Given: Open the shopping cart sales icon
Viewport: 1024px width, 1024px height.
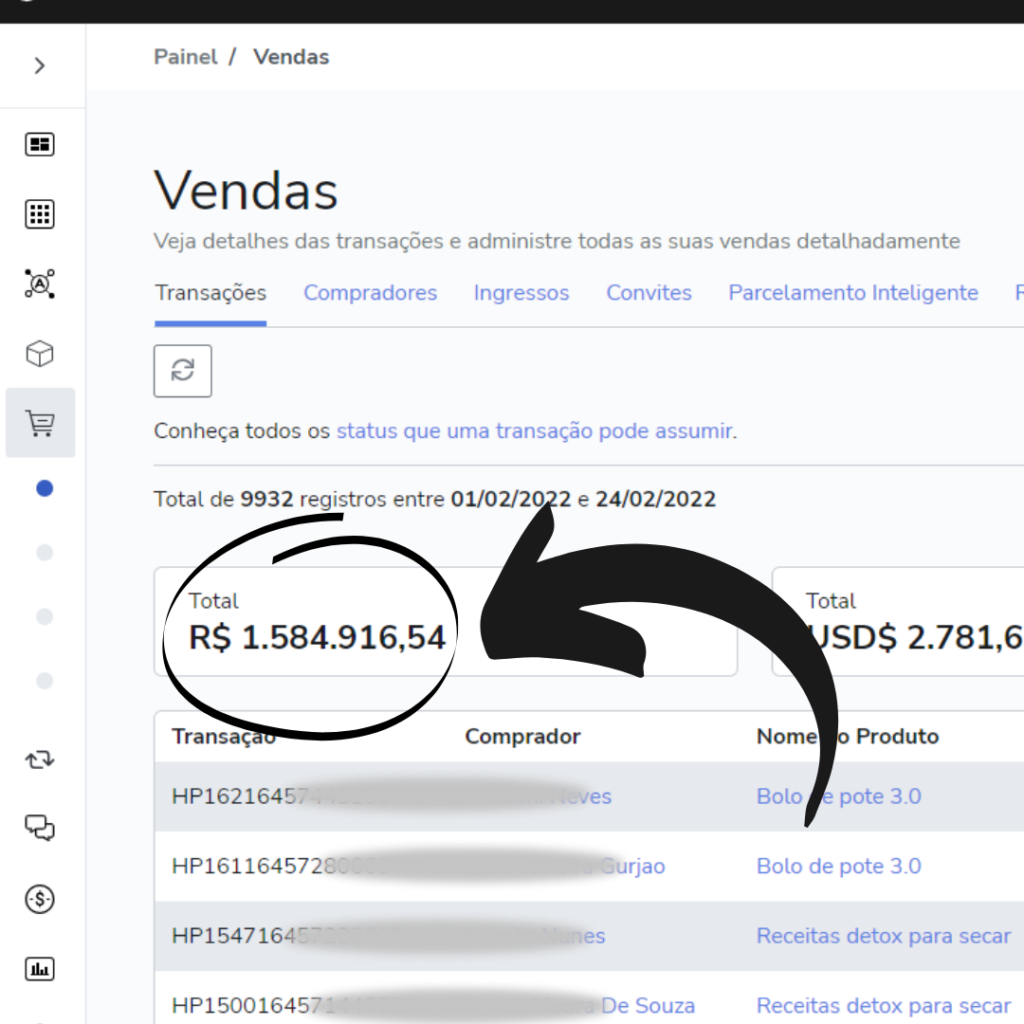Looking at the screenshot, I should pyautogui.click(x=40, y=424).
